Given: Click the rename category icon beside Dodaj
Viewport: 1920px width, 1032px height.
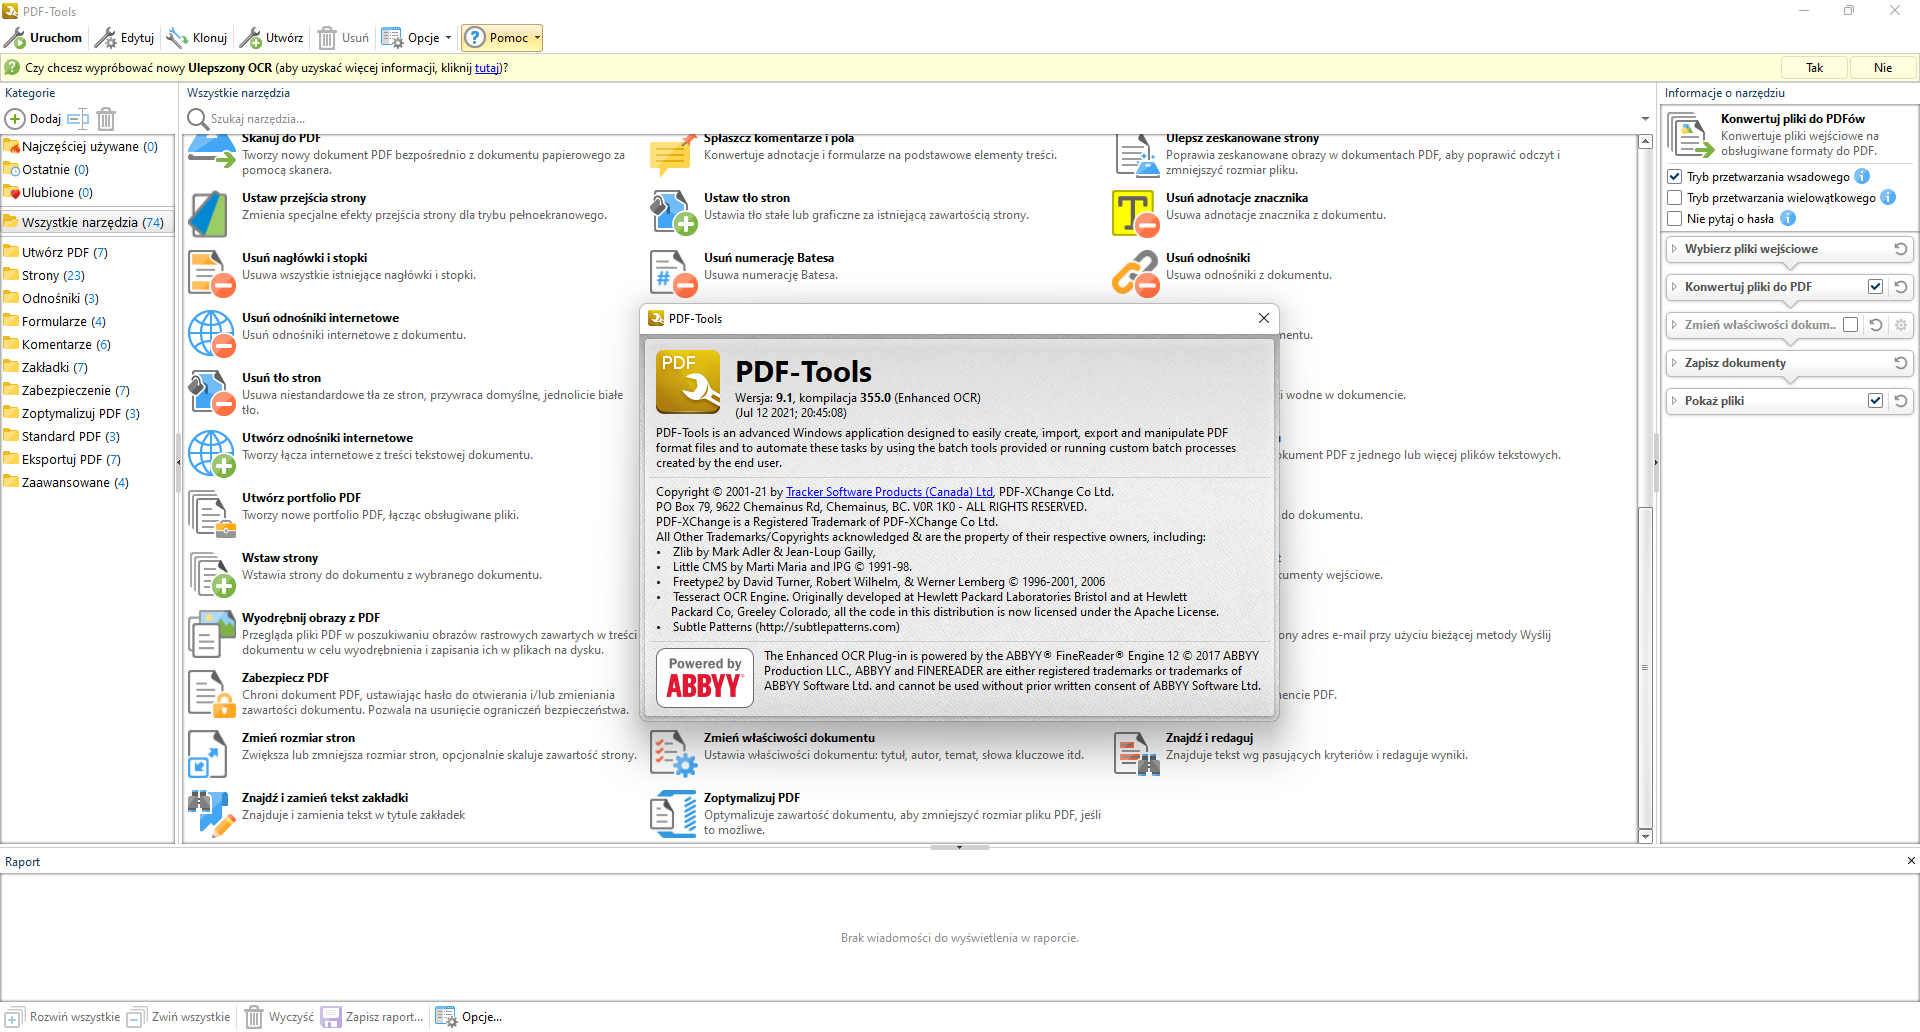Looking at the screenshot, I should [78, 119].
